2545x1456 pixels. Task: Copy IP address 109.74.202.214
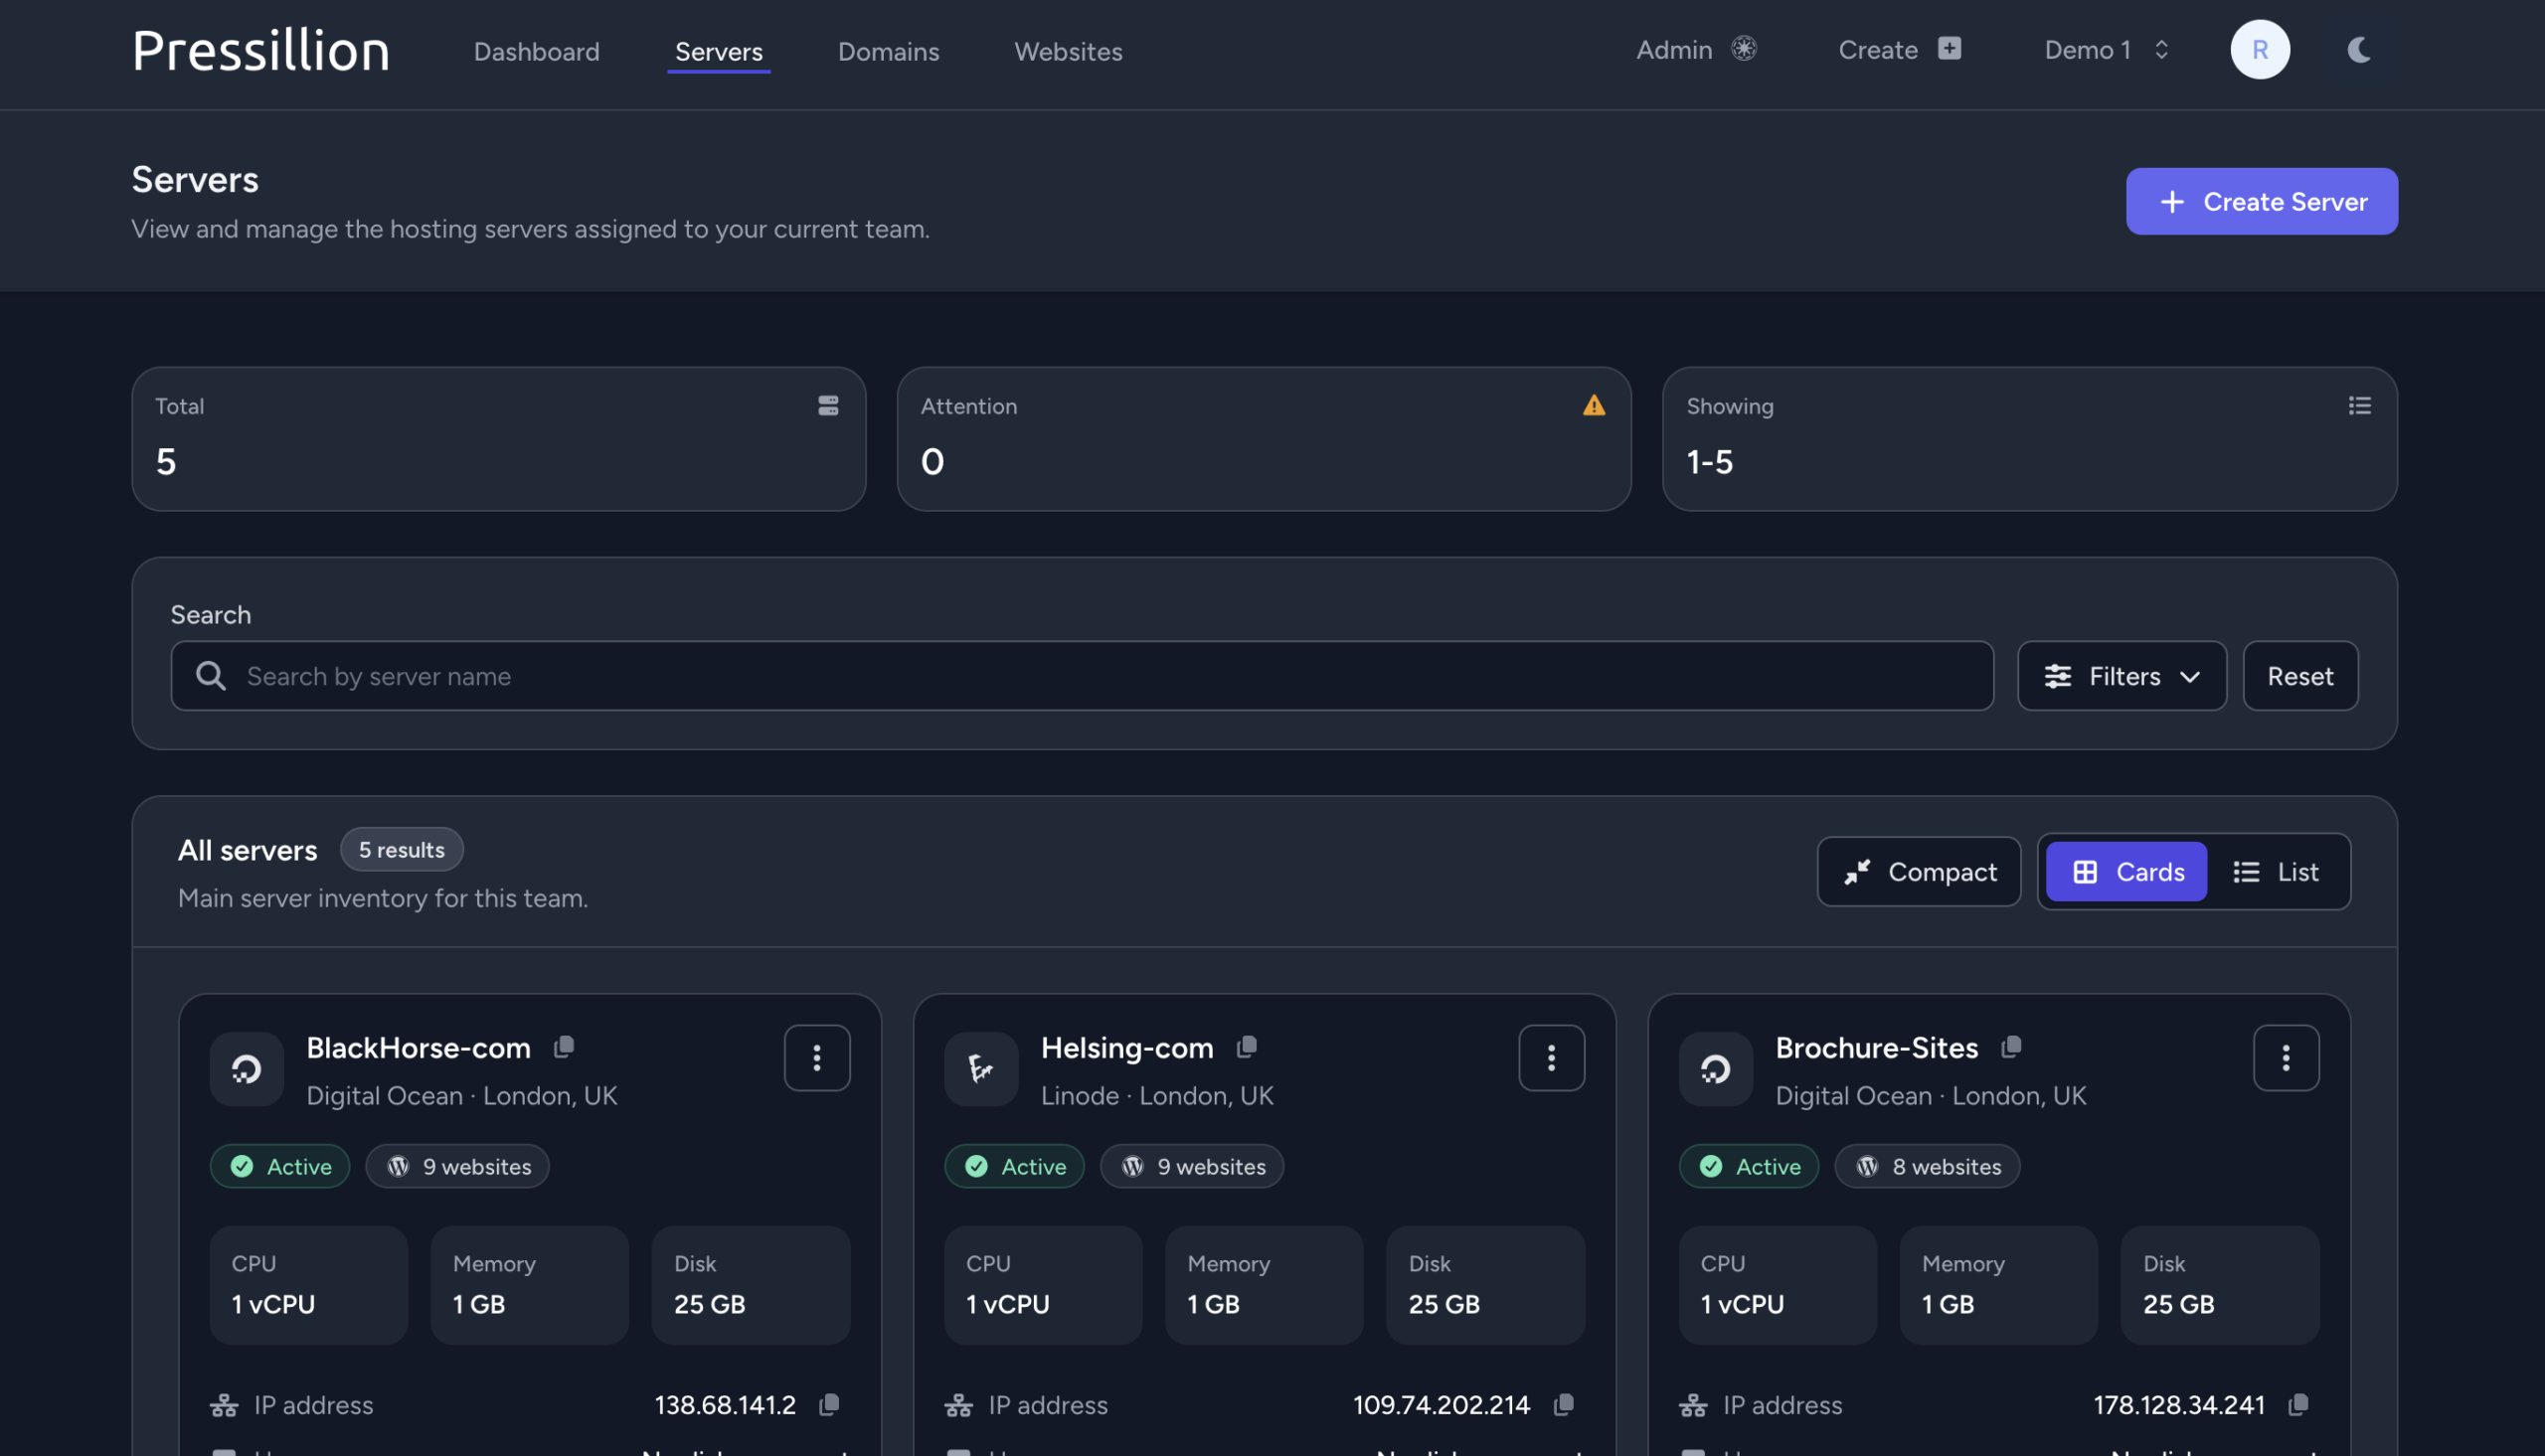click(x=1563, y=1405)
